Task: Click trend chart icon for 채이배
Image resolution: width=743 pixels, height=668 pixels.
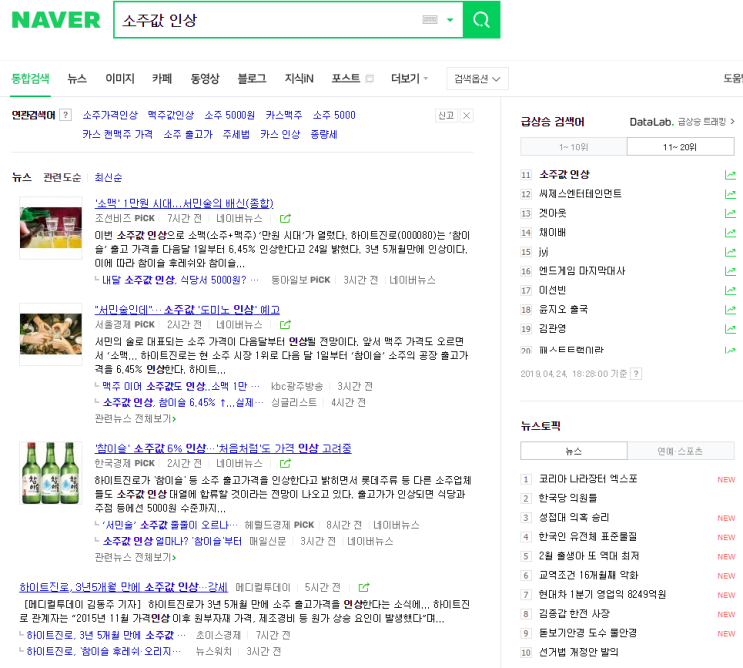Action: pyautogui.click(x=730, y=233)
